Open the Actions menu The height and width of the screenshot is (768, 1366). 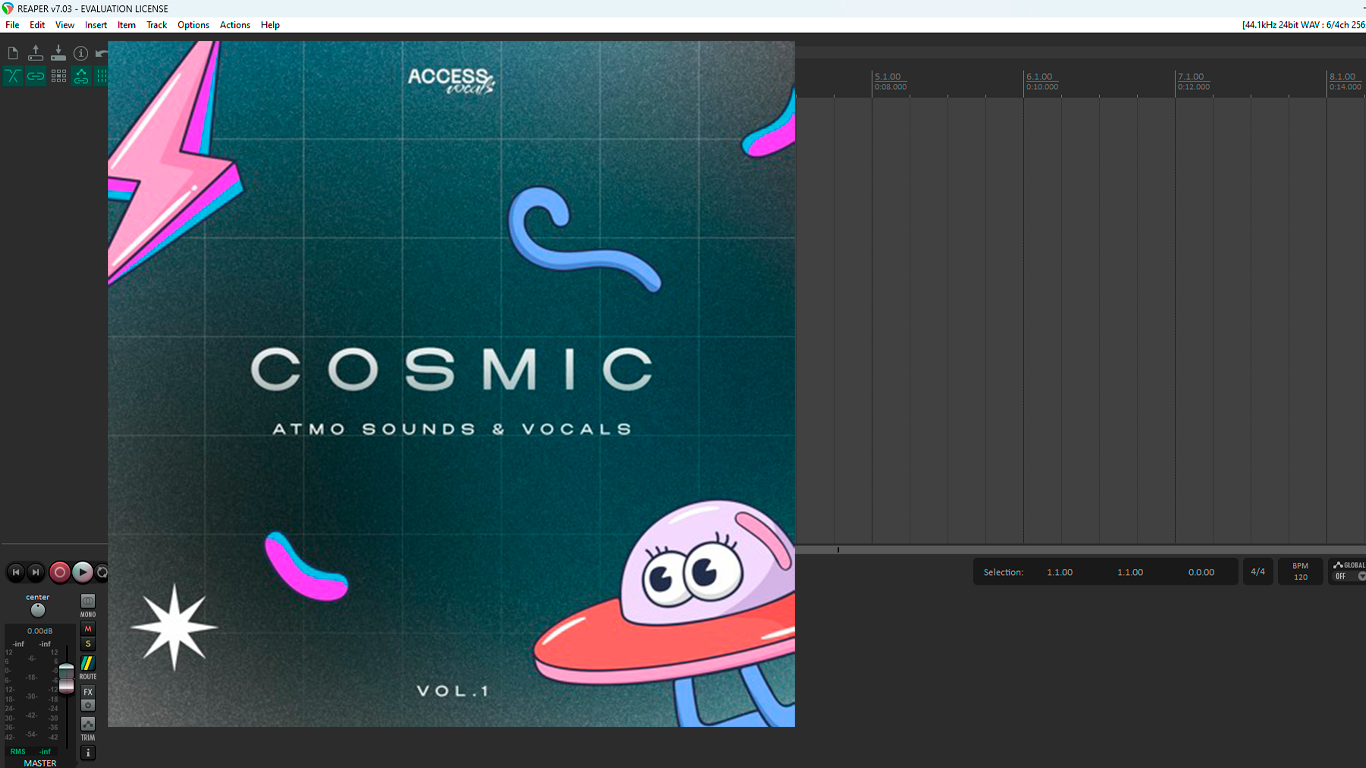tap(235, 25)
